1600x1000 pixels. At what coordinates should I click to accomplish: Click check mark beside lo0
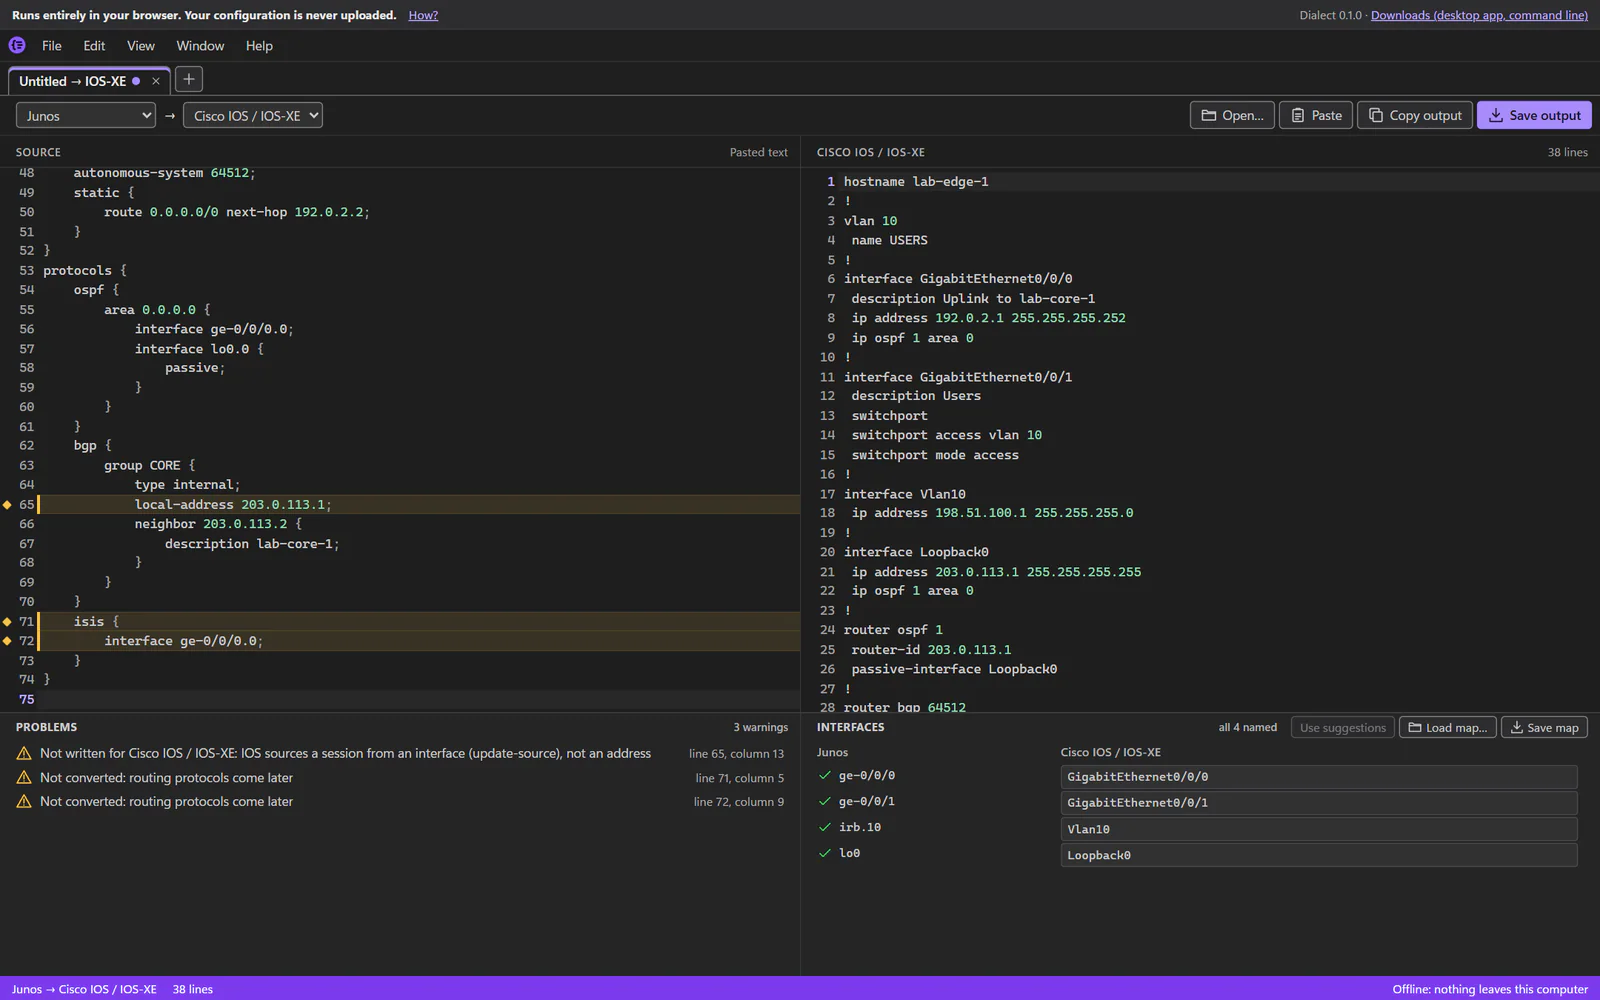(x=825, y=853)
